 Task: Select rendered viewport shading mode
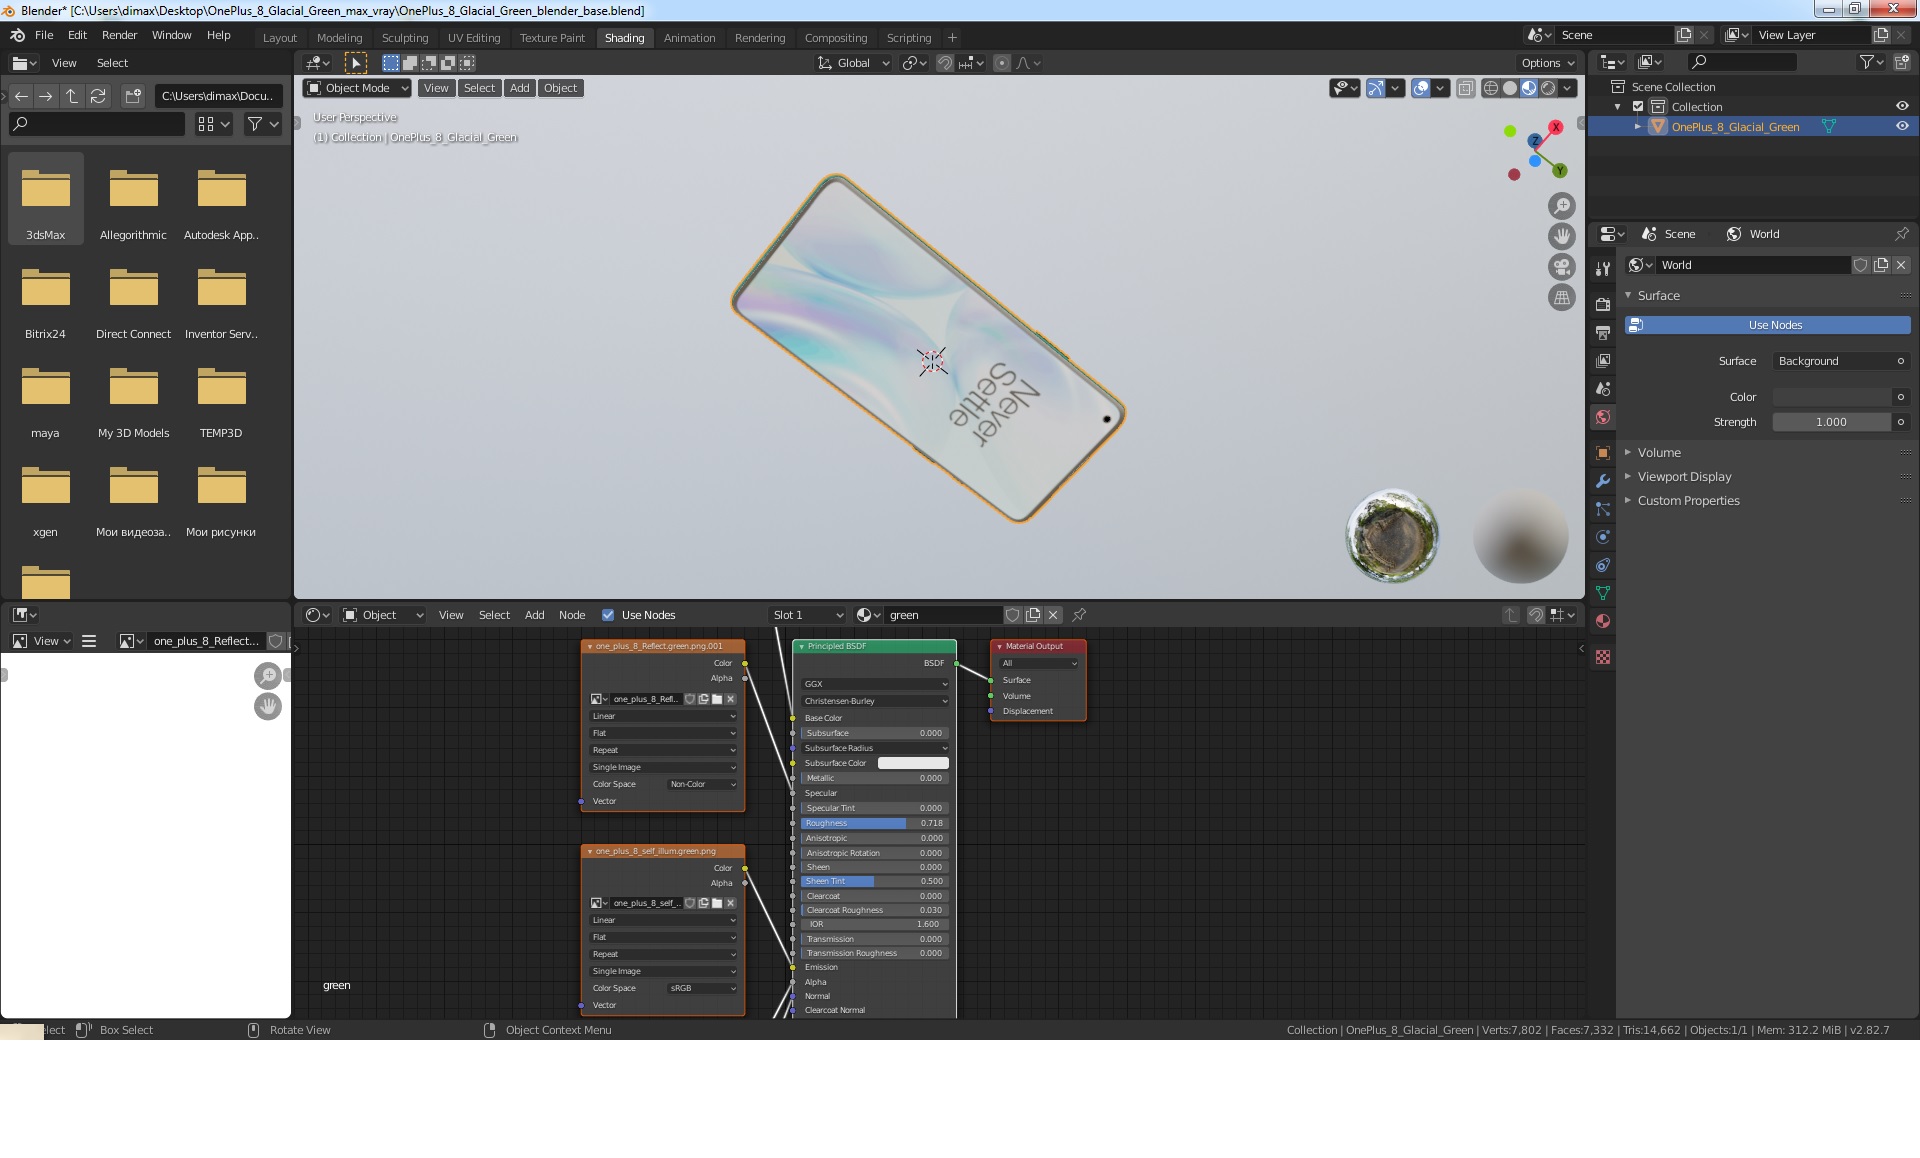(x=1548, y=88)
